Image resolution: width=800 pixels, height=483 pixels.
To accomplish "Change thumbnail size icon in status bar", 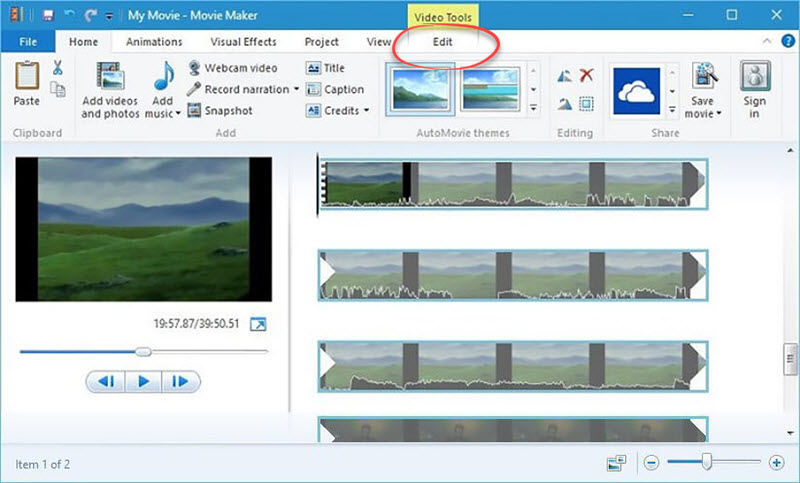I will (616, 463).
